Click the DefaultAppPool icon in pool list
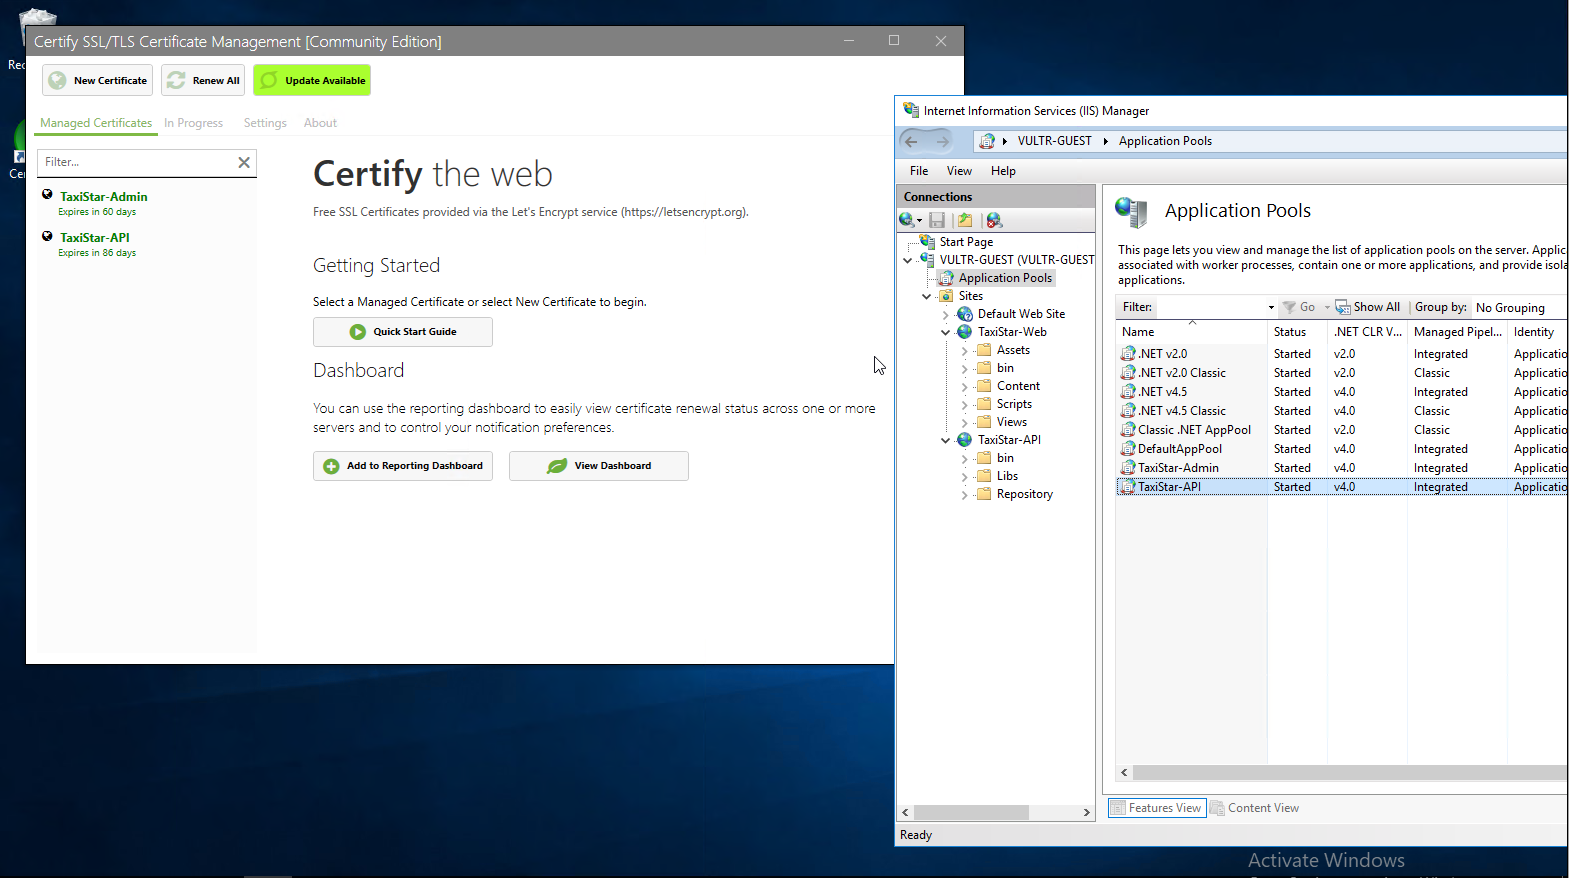This screenshot has width=1569, height=878. pyautogui.click(x=1128, y=449)
